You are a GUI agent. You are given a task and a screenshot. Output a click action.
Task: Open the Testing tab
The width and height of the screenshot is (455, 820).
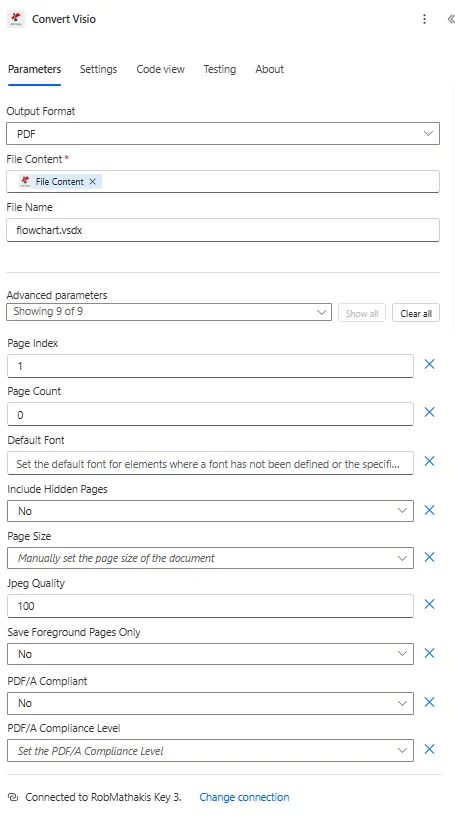(x=220, y=70)
